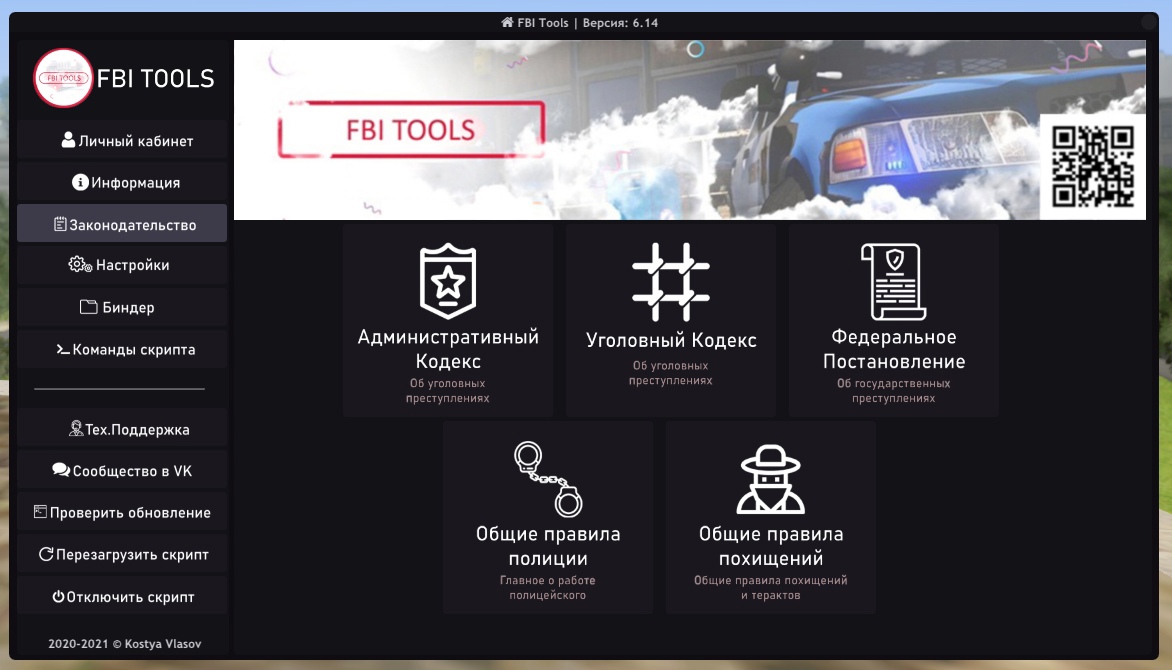
Task: Click the FBI TOOLS banner image
Action: pyautogui.click(x=689, y=129)
